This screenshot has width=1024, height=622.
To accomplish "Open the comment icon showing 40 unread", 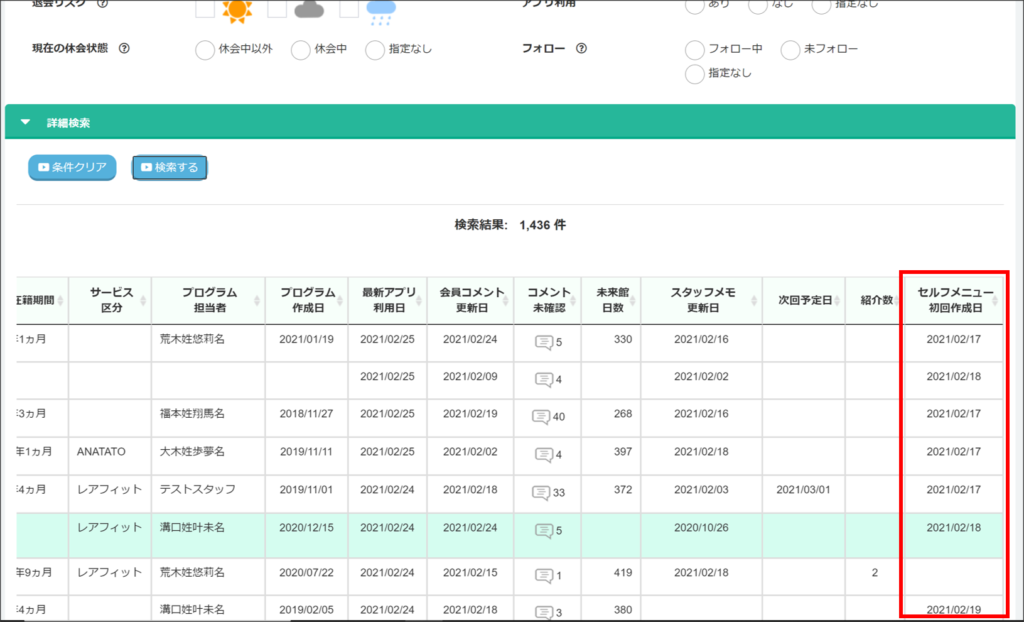I will click(x=540, y=416).
